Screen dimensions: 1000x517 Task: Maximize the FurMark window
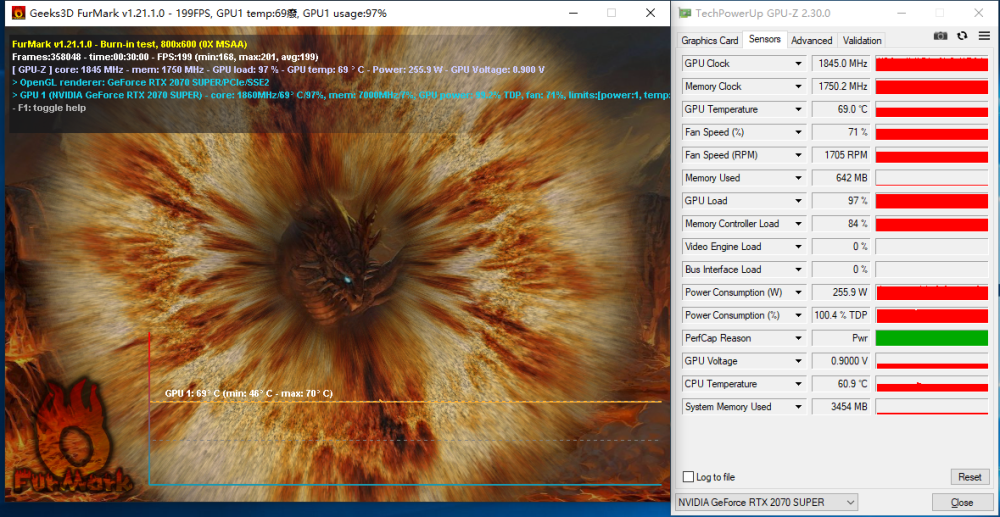pyautogui.click(x=612, y=13)
